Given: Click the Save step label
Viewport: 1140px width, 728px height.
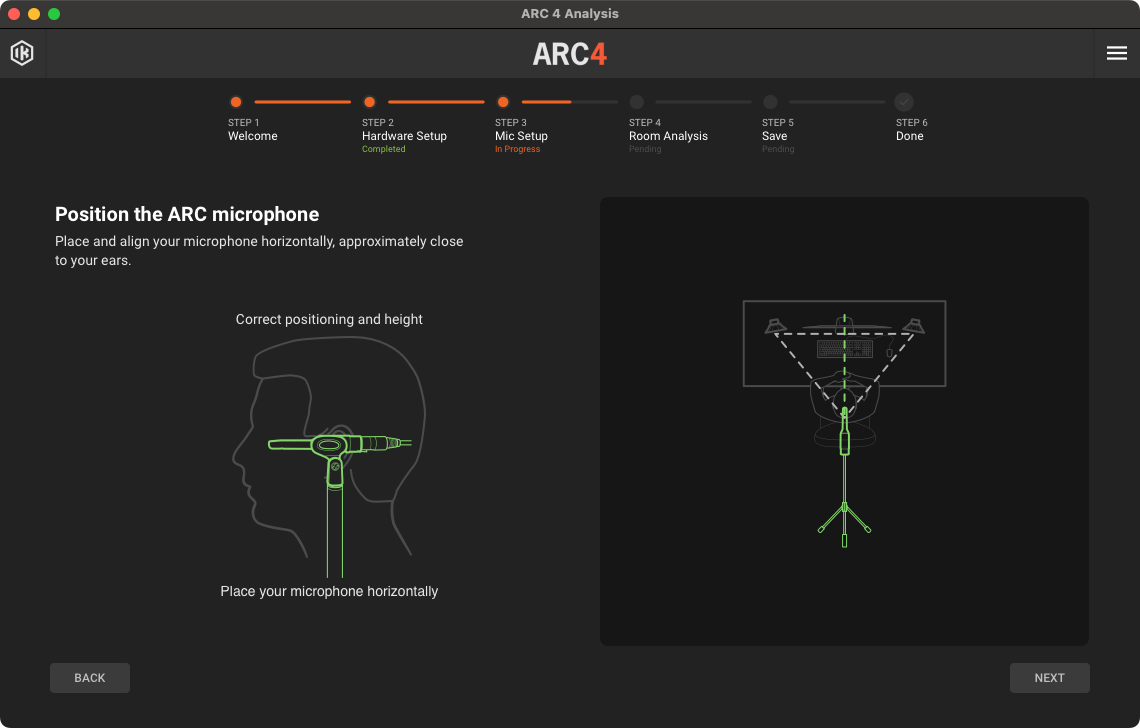Looking at the screenshot, I should coord(774,136).
